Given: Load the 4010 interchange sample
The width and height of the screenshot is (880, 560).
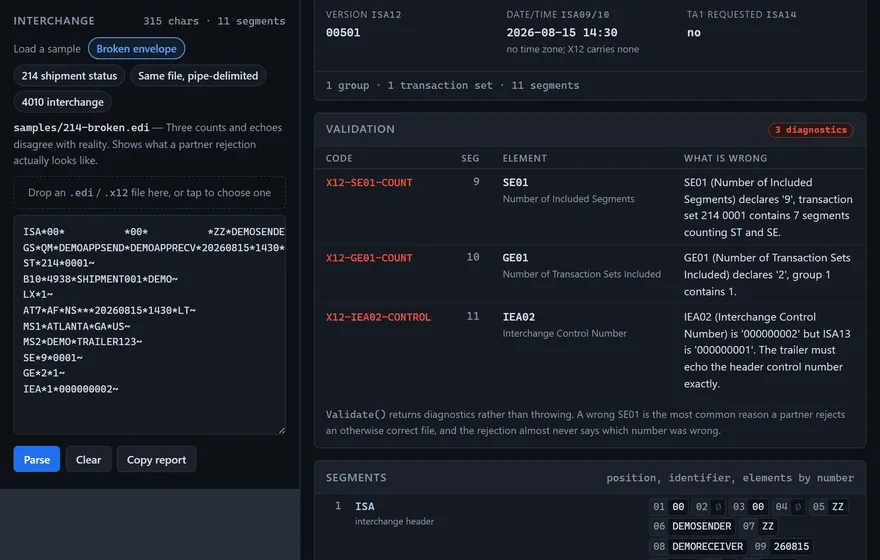Looking at the screenshot, I should [62, 102].
